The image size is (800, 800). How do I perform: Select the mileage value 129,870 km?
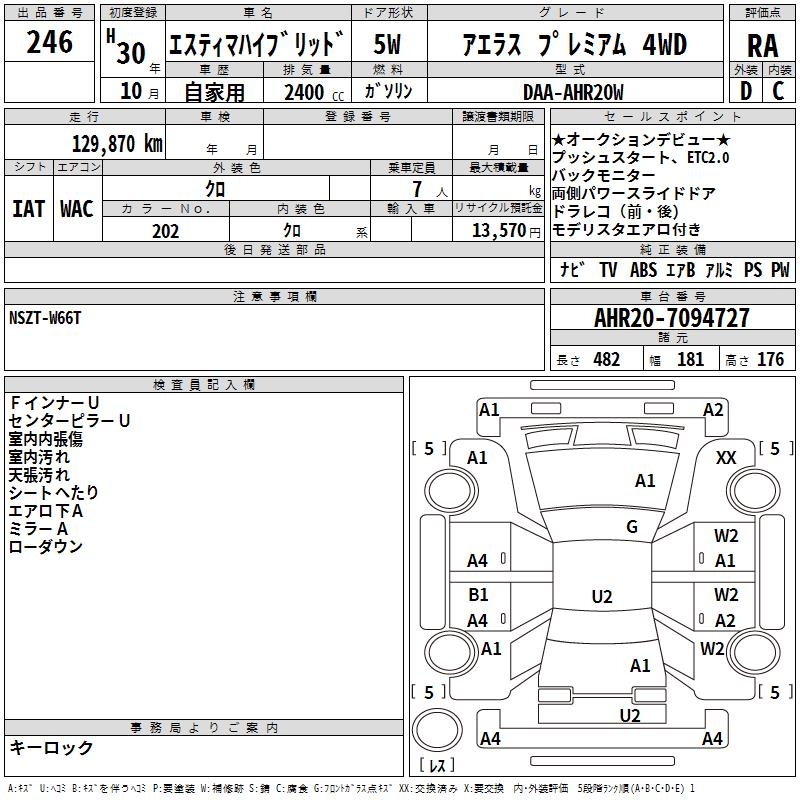(x=117, y=143)
